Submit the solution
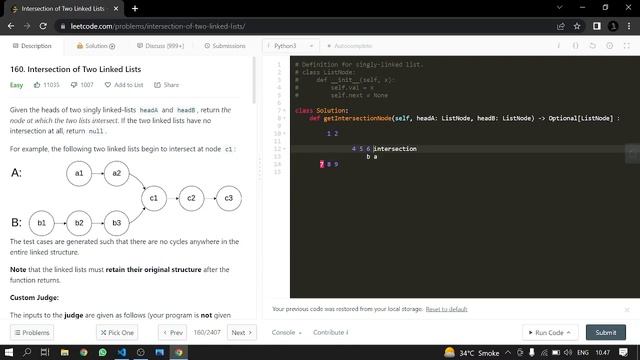Image resolution: width=640 pixels, height=360 pixels. click(x=606, y=332)
